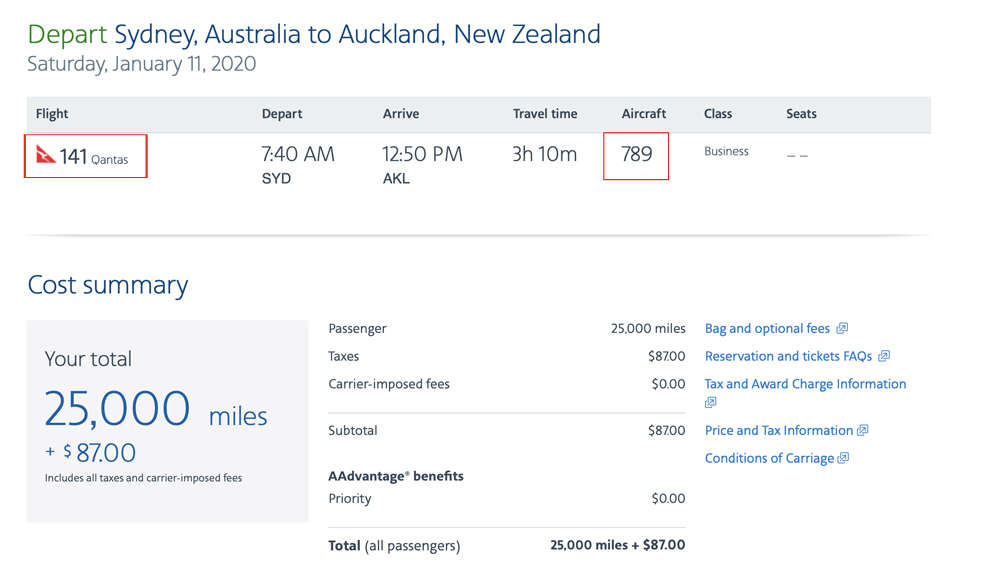Click external link icon beside Reservation and tickets FAQs
Image resolution: width=1000 pixels, height=579 pixels.
[884, 356]
